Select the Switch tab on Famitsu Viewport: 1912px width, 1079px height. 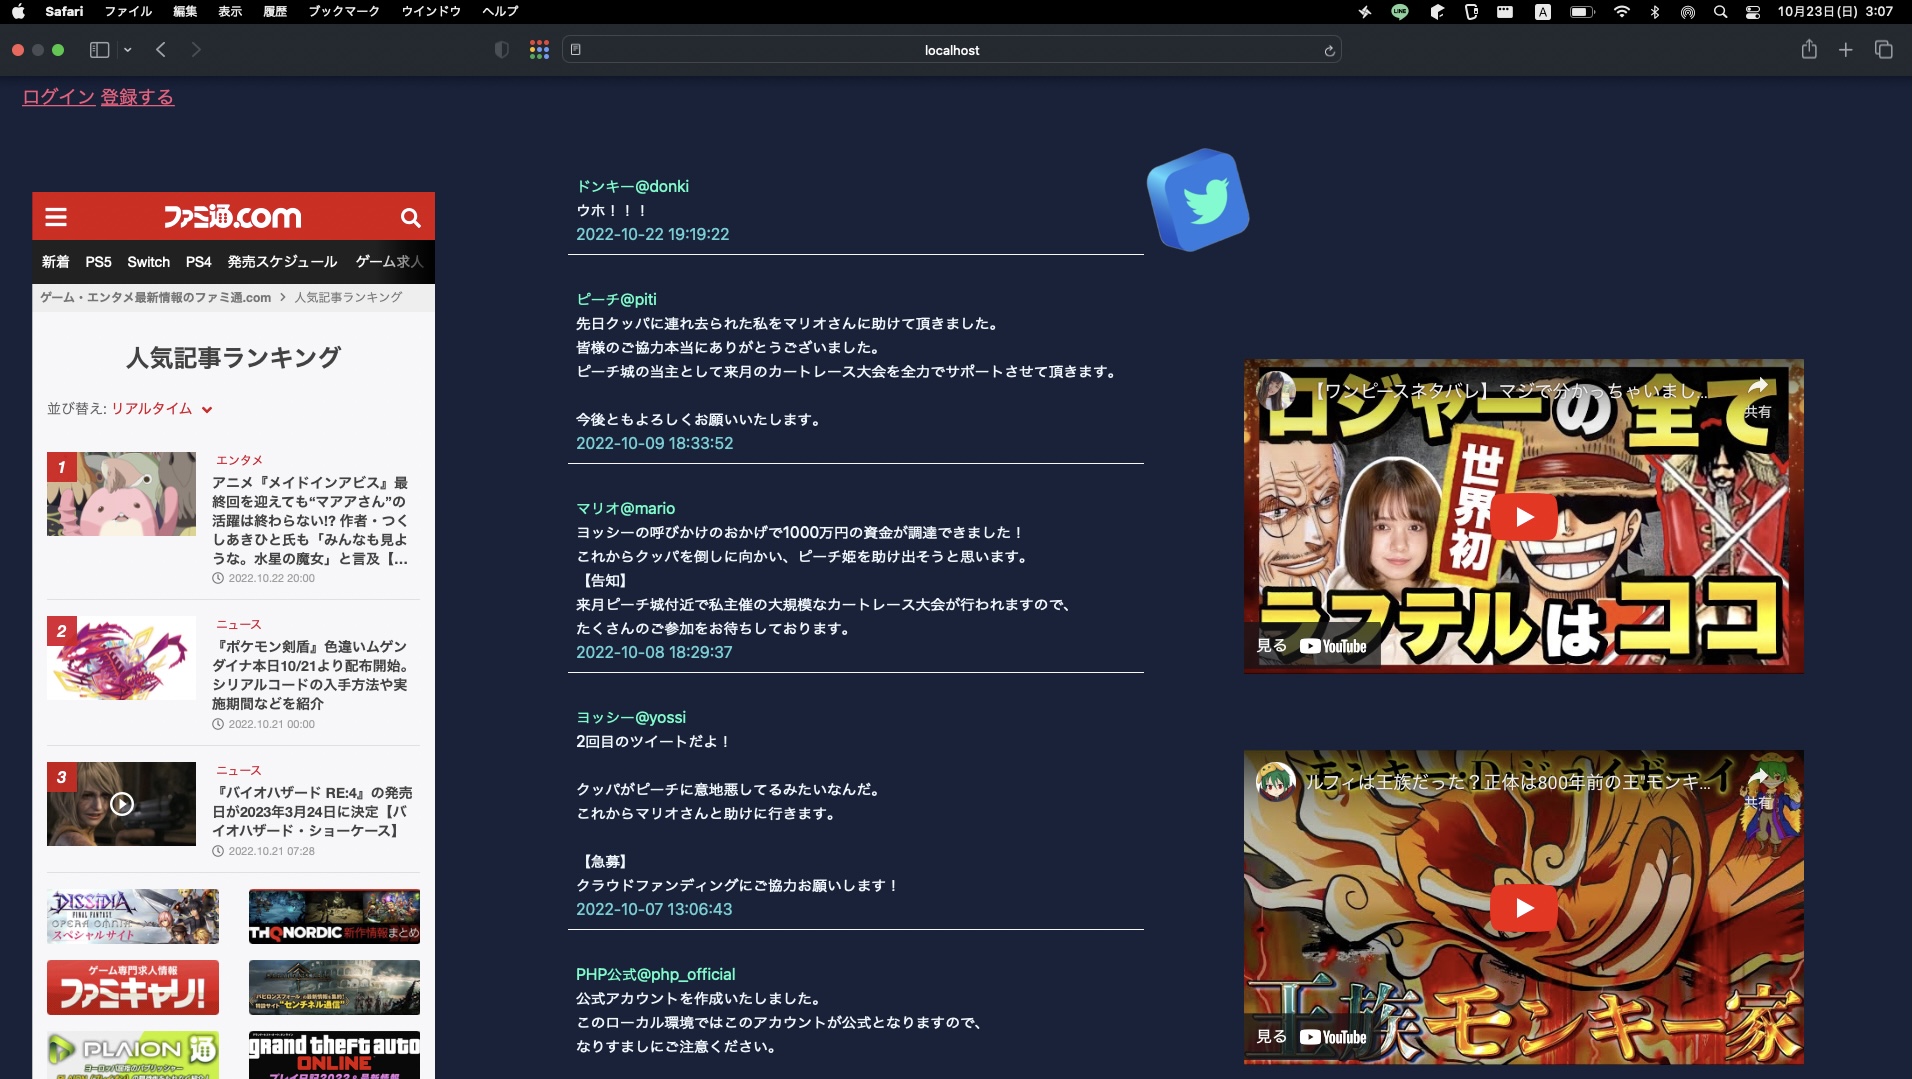pyautogui.click(x=148, y=262)
